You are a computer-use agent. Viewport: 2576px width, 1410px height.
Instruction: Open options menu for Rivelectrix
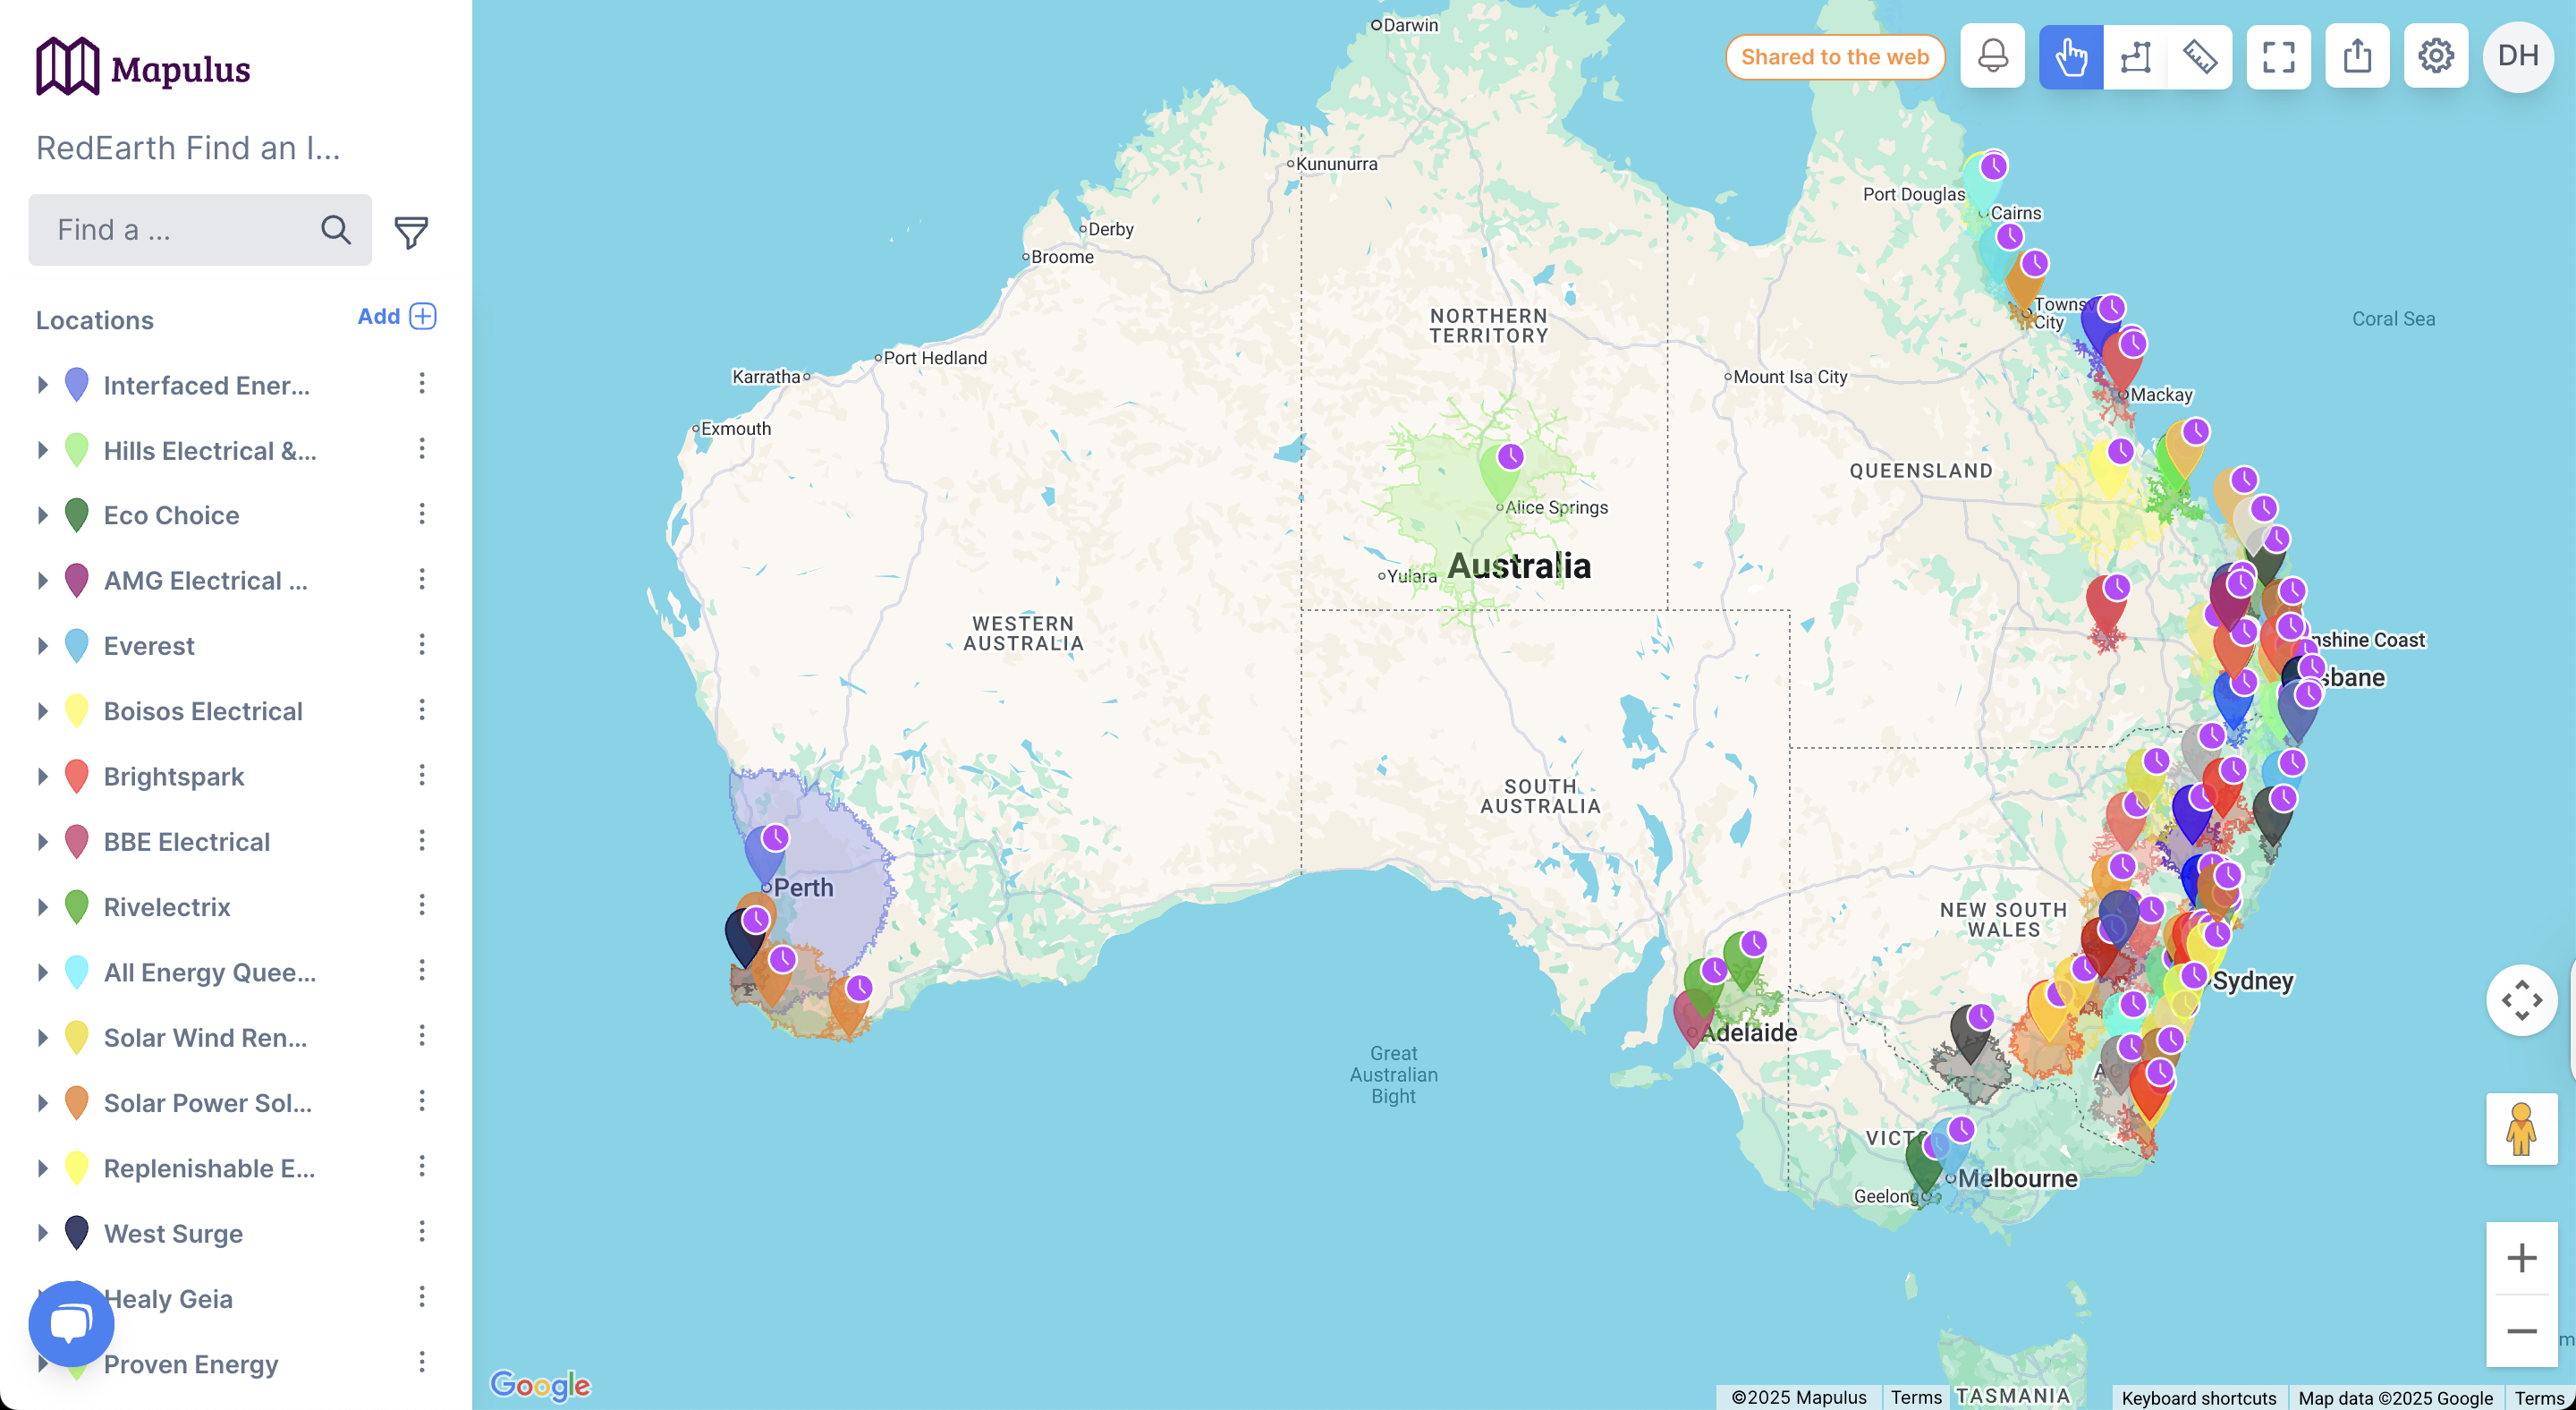(422, 906)
